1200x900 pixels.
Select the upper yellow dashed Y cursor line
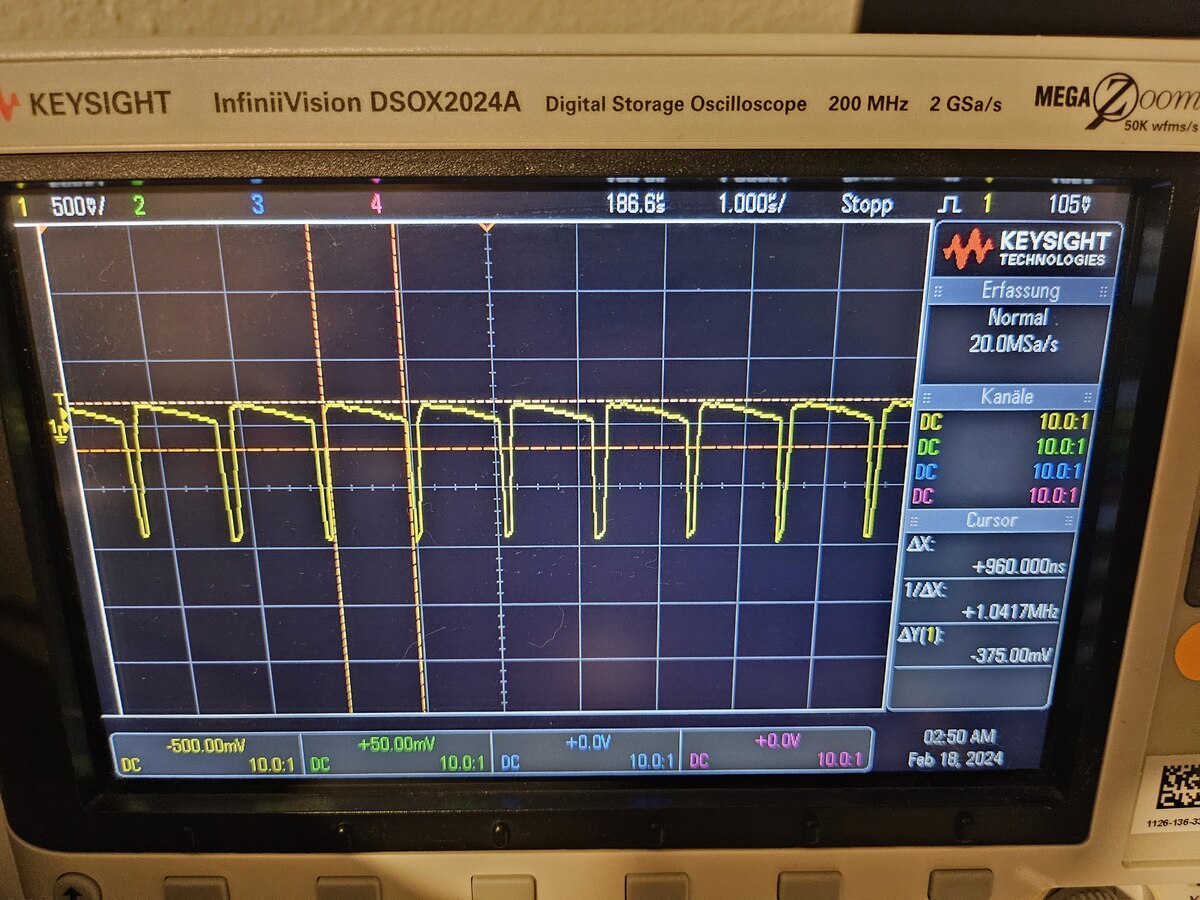[x=490, y=403]
